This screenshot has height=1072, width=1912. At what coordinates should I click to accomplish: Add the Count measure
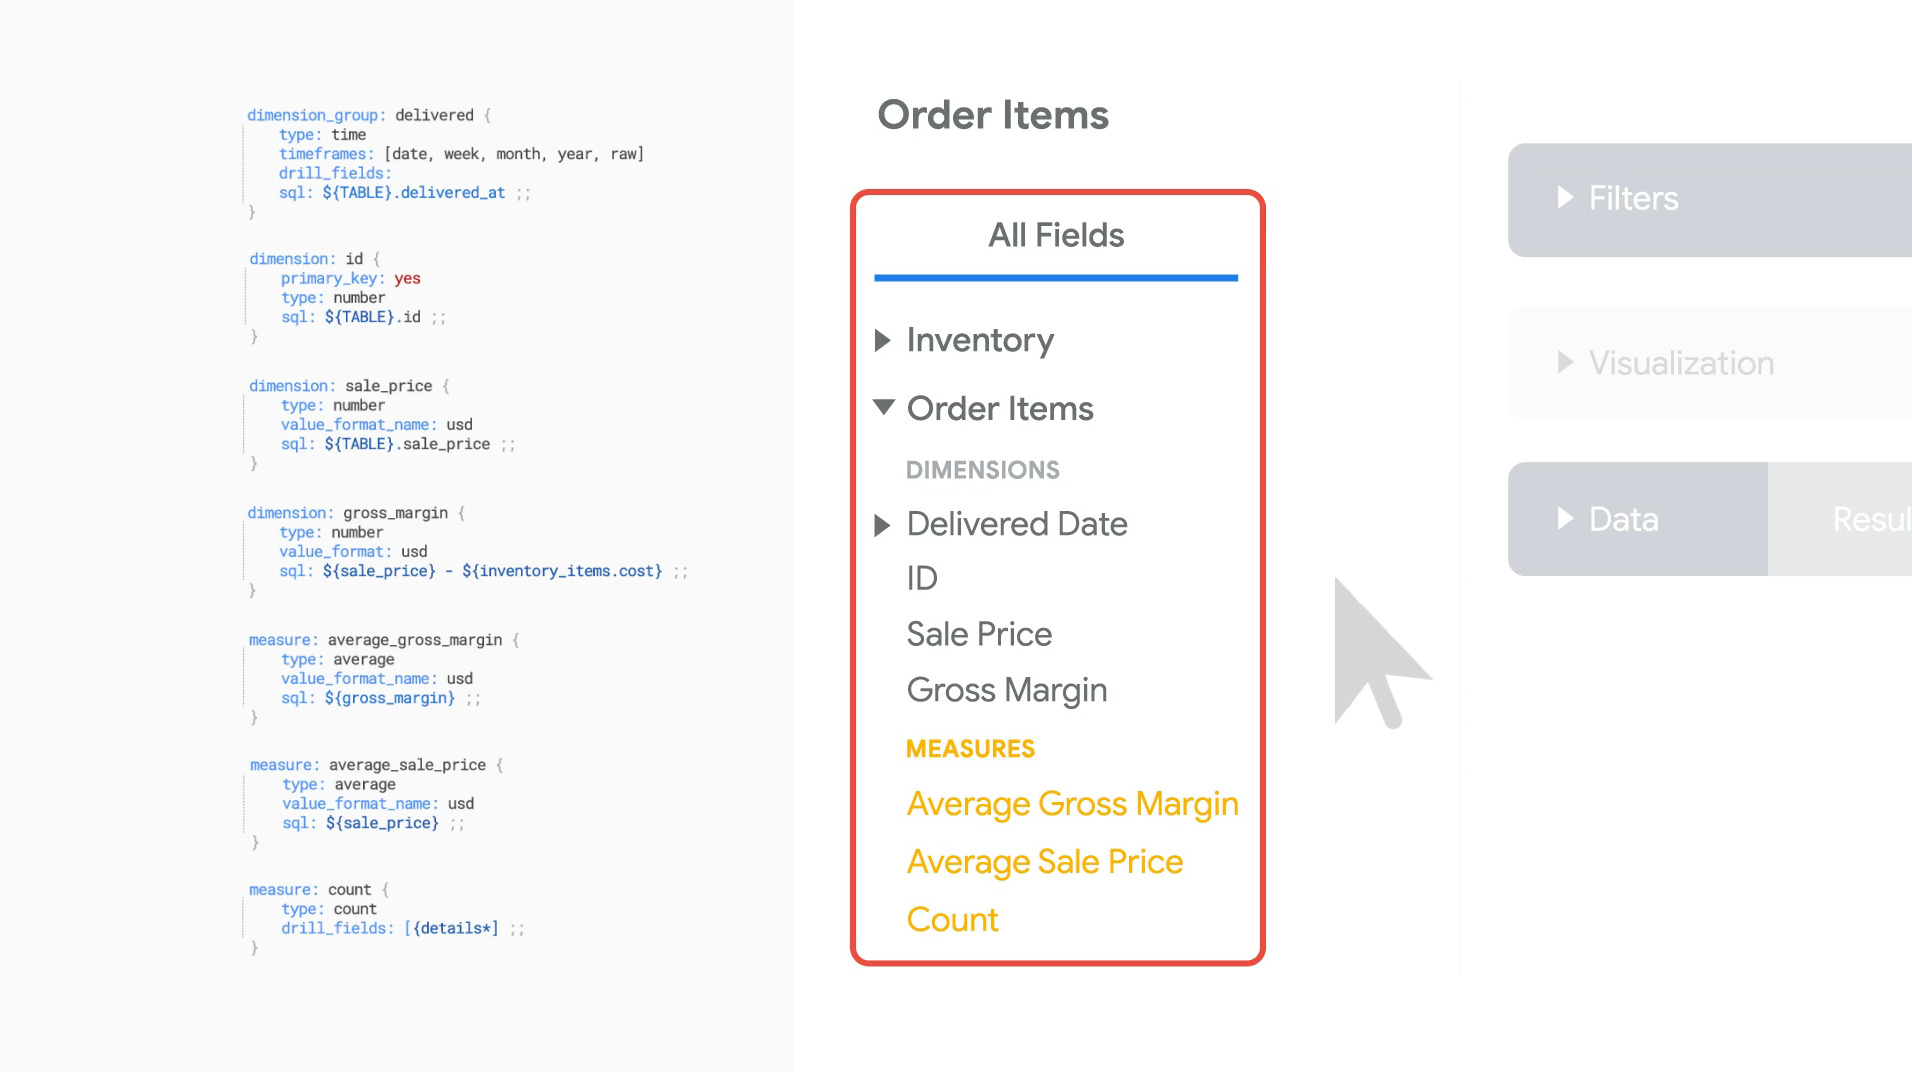[x=952, y=920]
